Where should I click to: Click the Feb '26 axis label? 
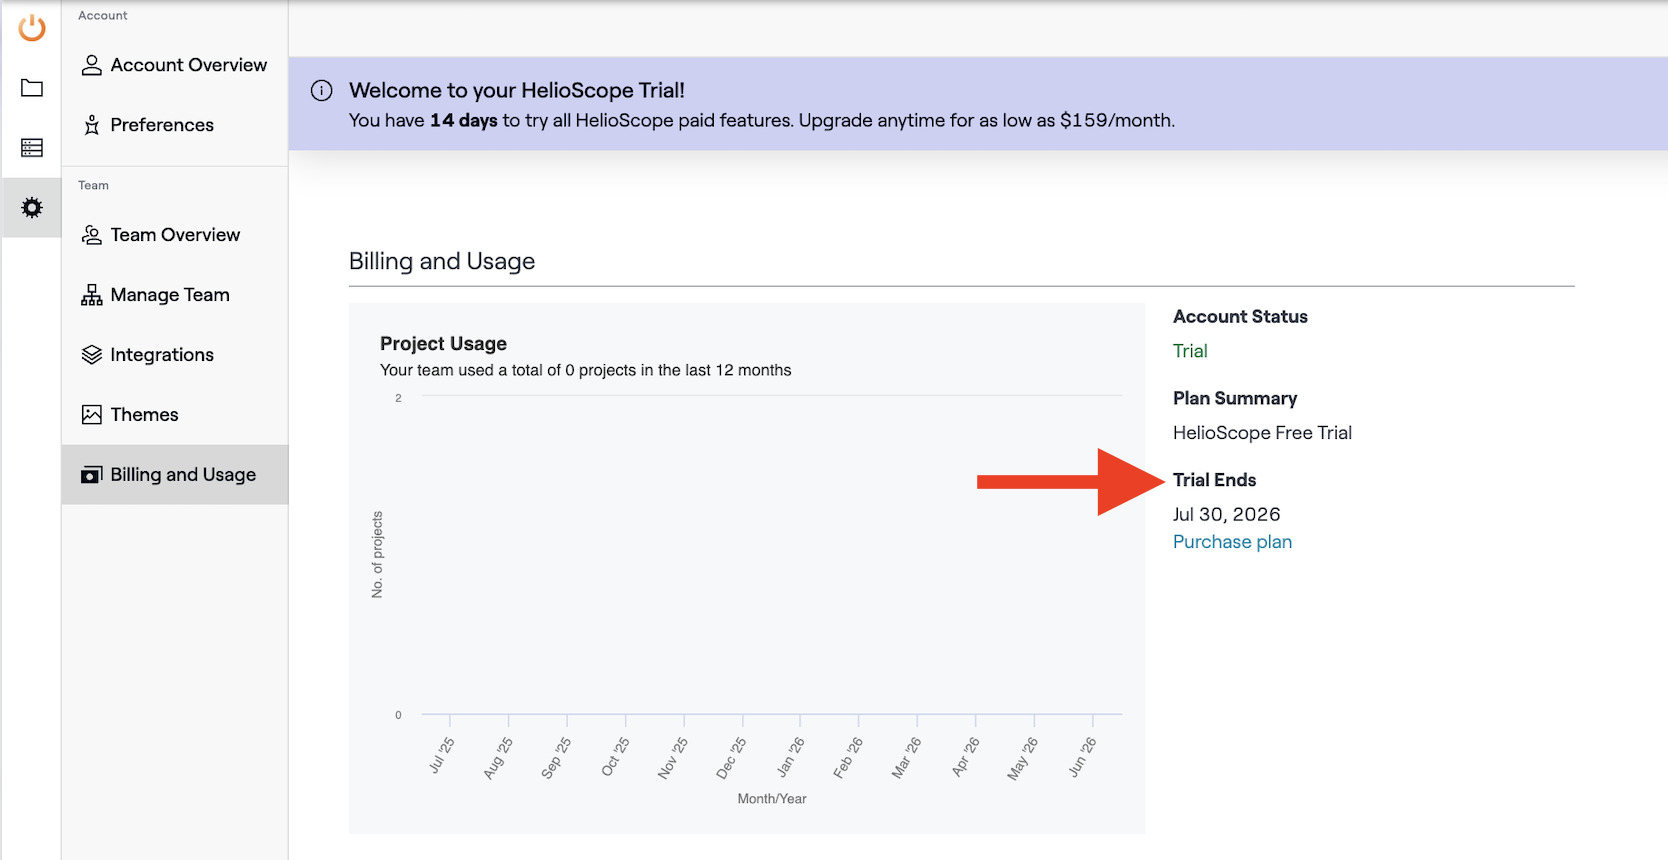coord(848,758)
